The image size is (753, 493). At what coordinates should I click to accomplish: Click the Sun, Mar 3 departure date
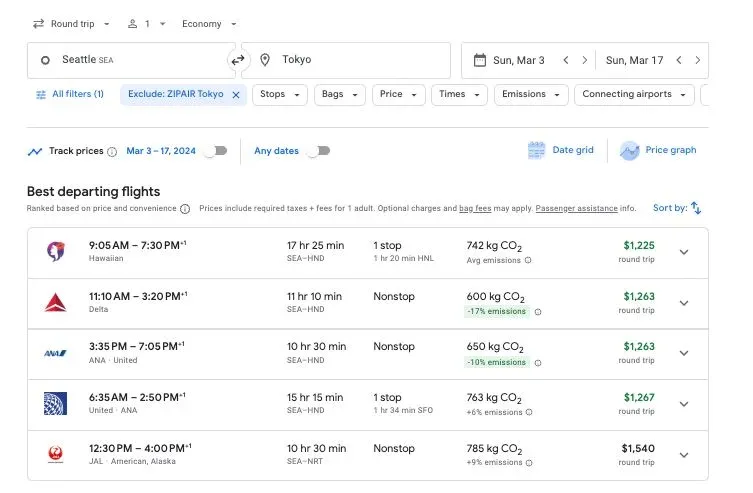[519, 60]
